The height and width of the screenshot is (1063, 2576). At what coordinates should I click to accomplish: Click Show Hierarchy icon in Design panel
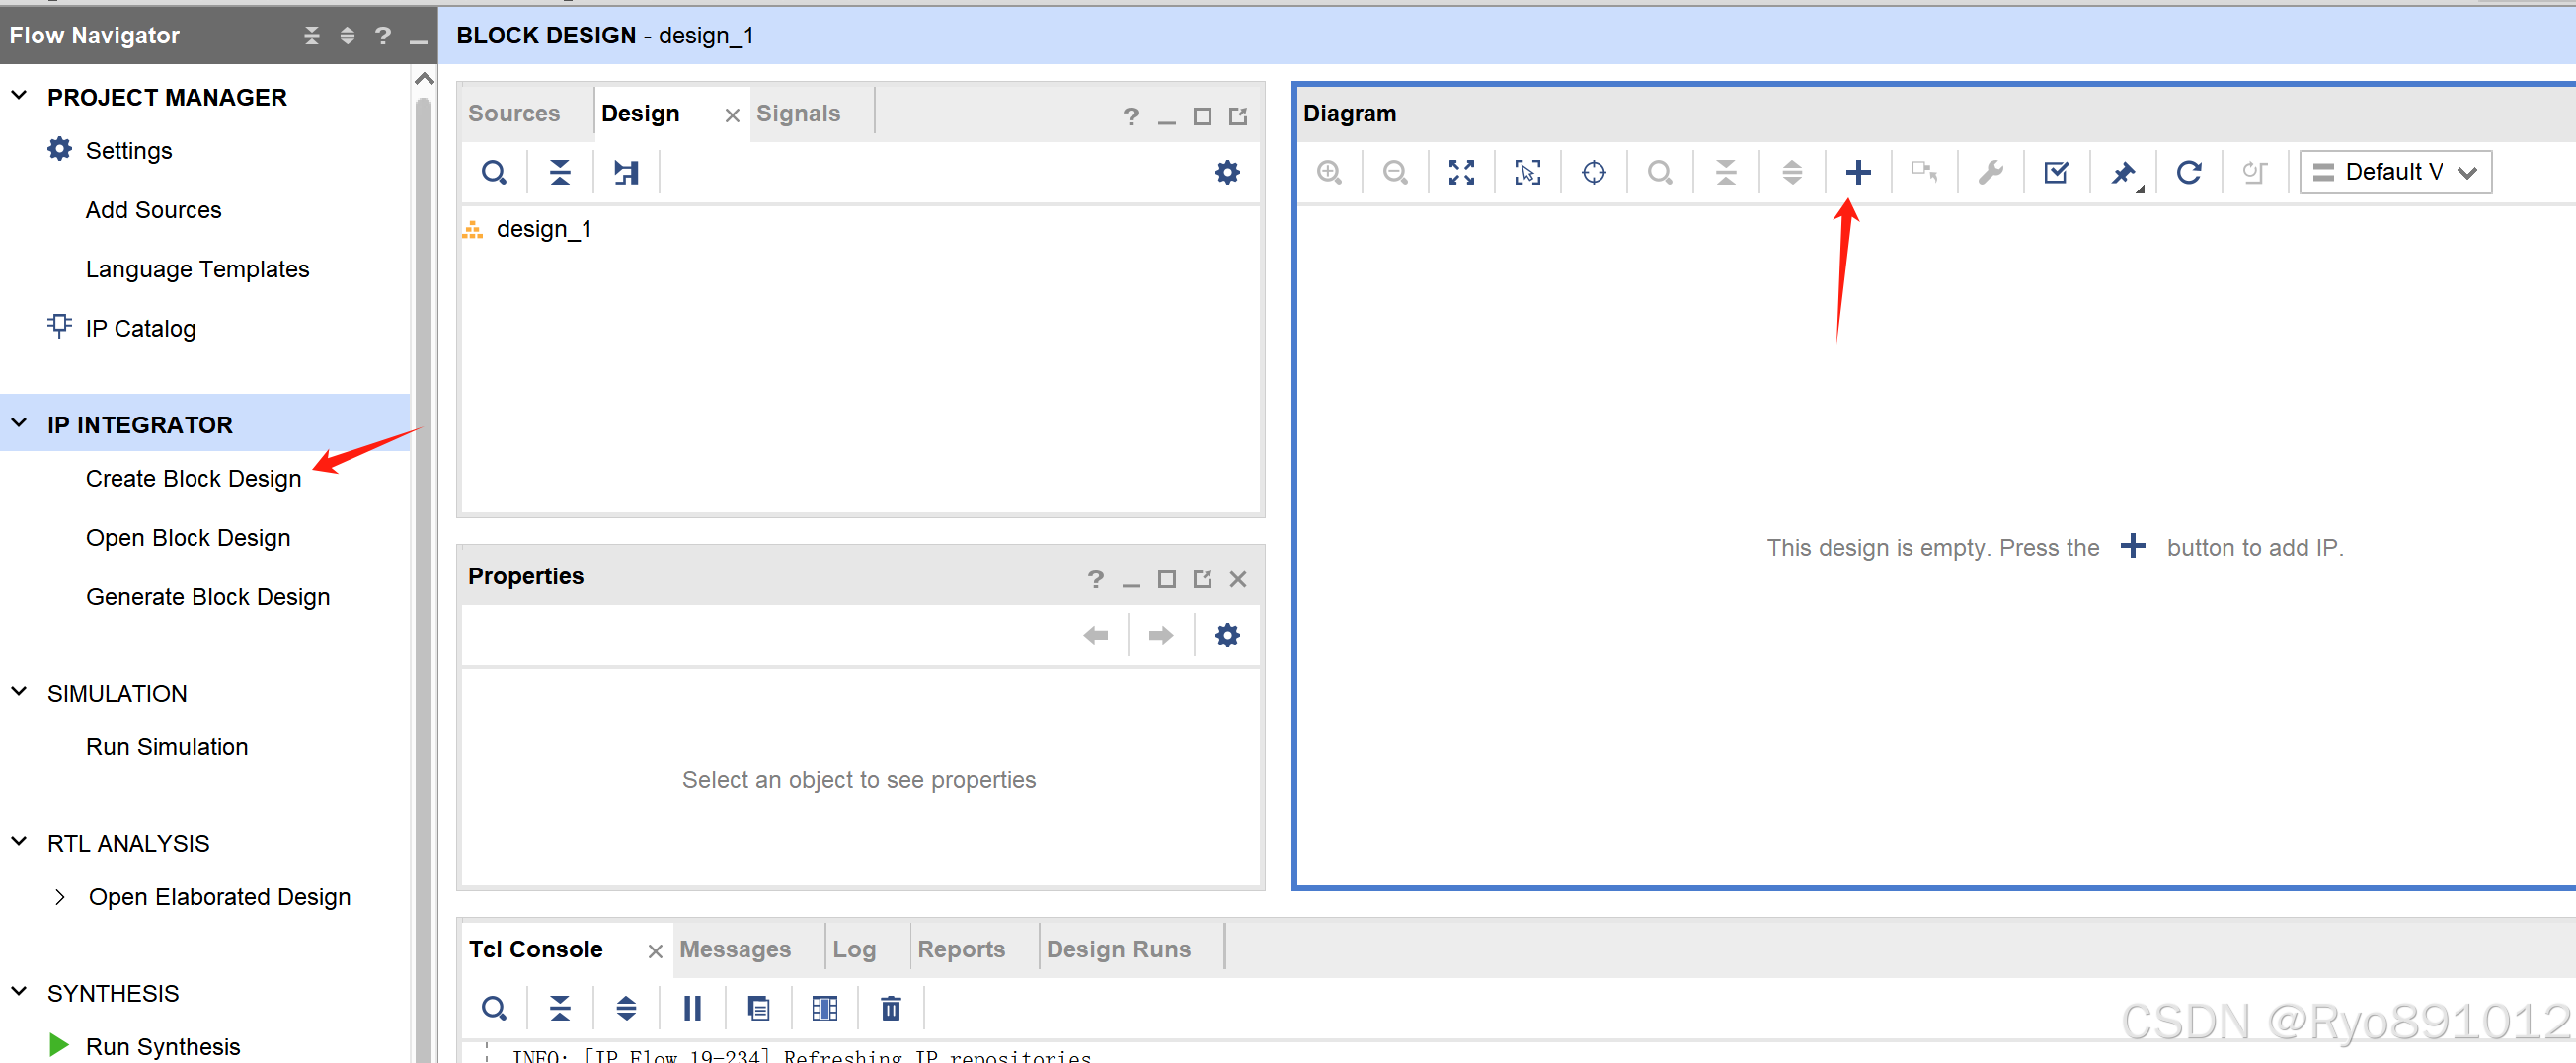626,172
